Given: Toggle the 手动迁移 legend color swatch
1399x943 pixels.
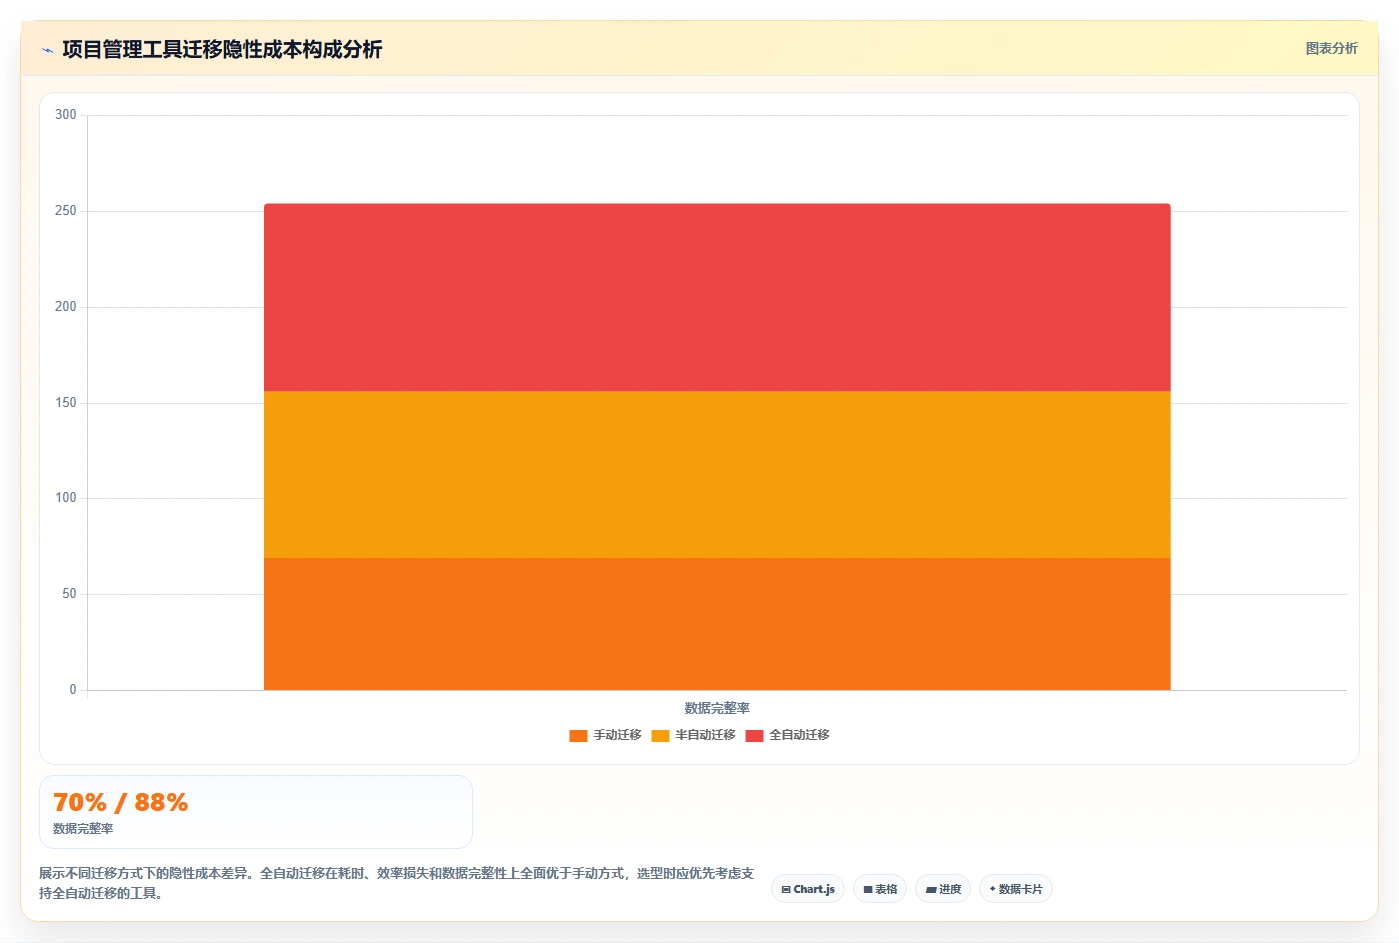Looking at the screenshot, I should click(x=578, y=736).
